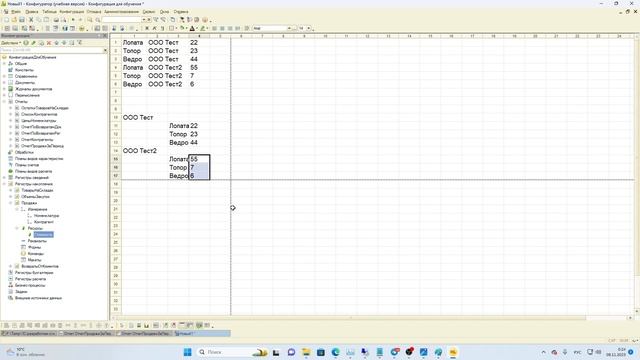Open the Файл menu

[16, 12]
